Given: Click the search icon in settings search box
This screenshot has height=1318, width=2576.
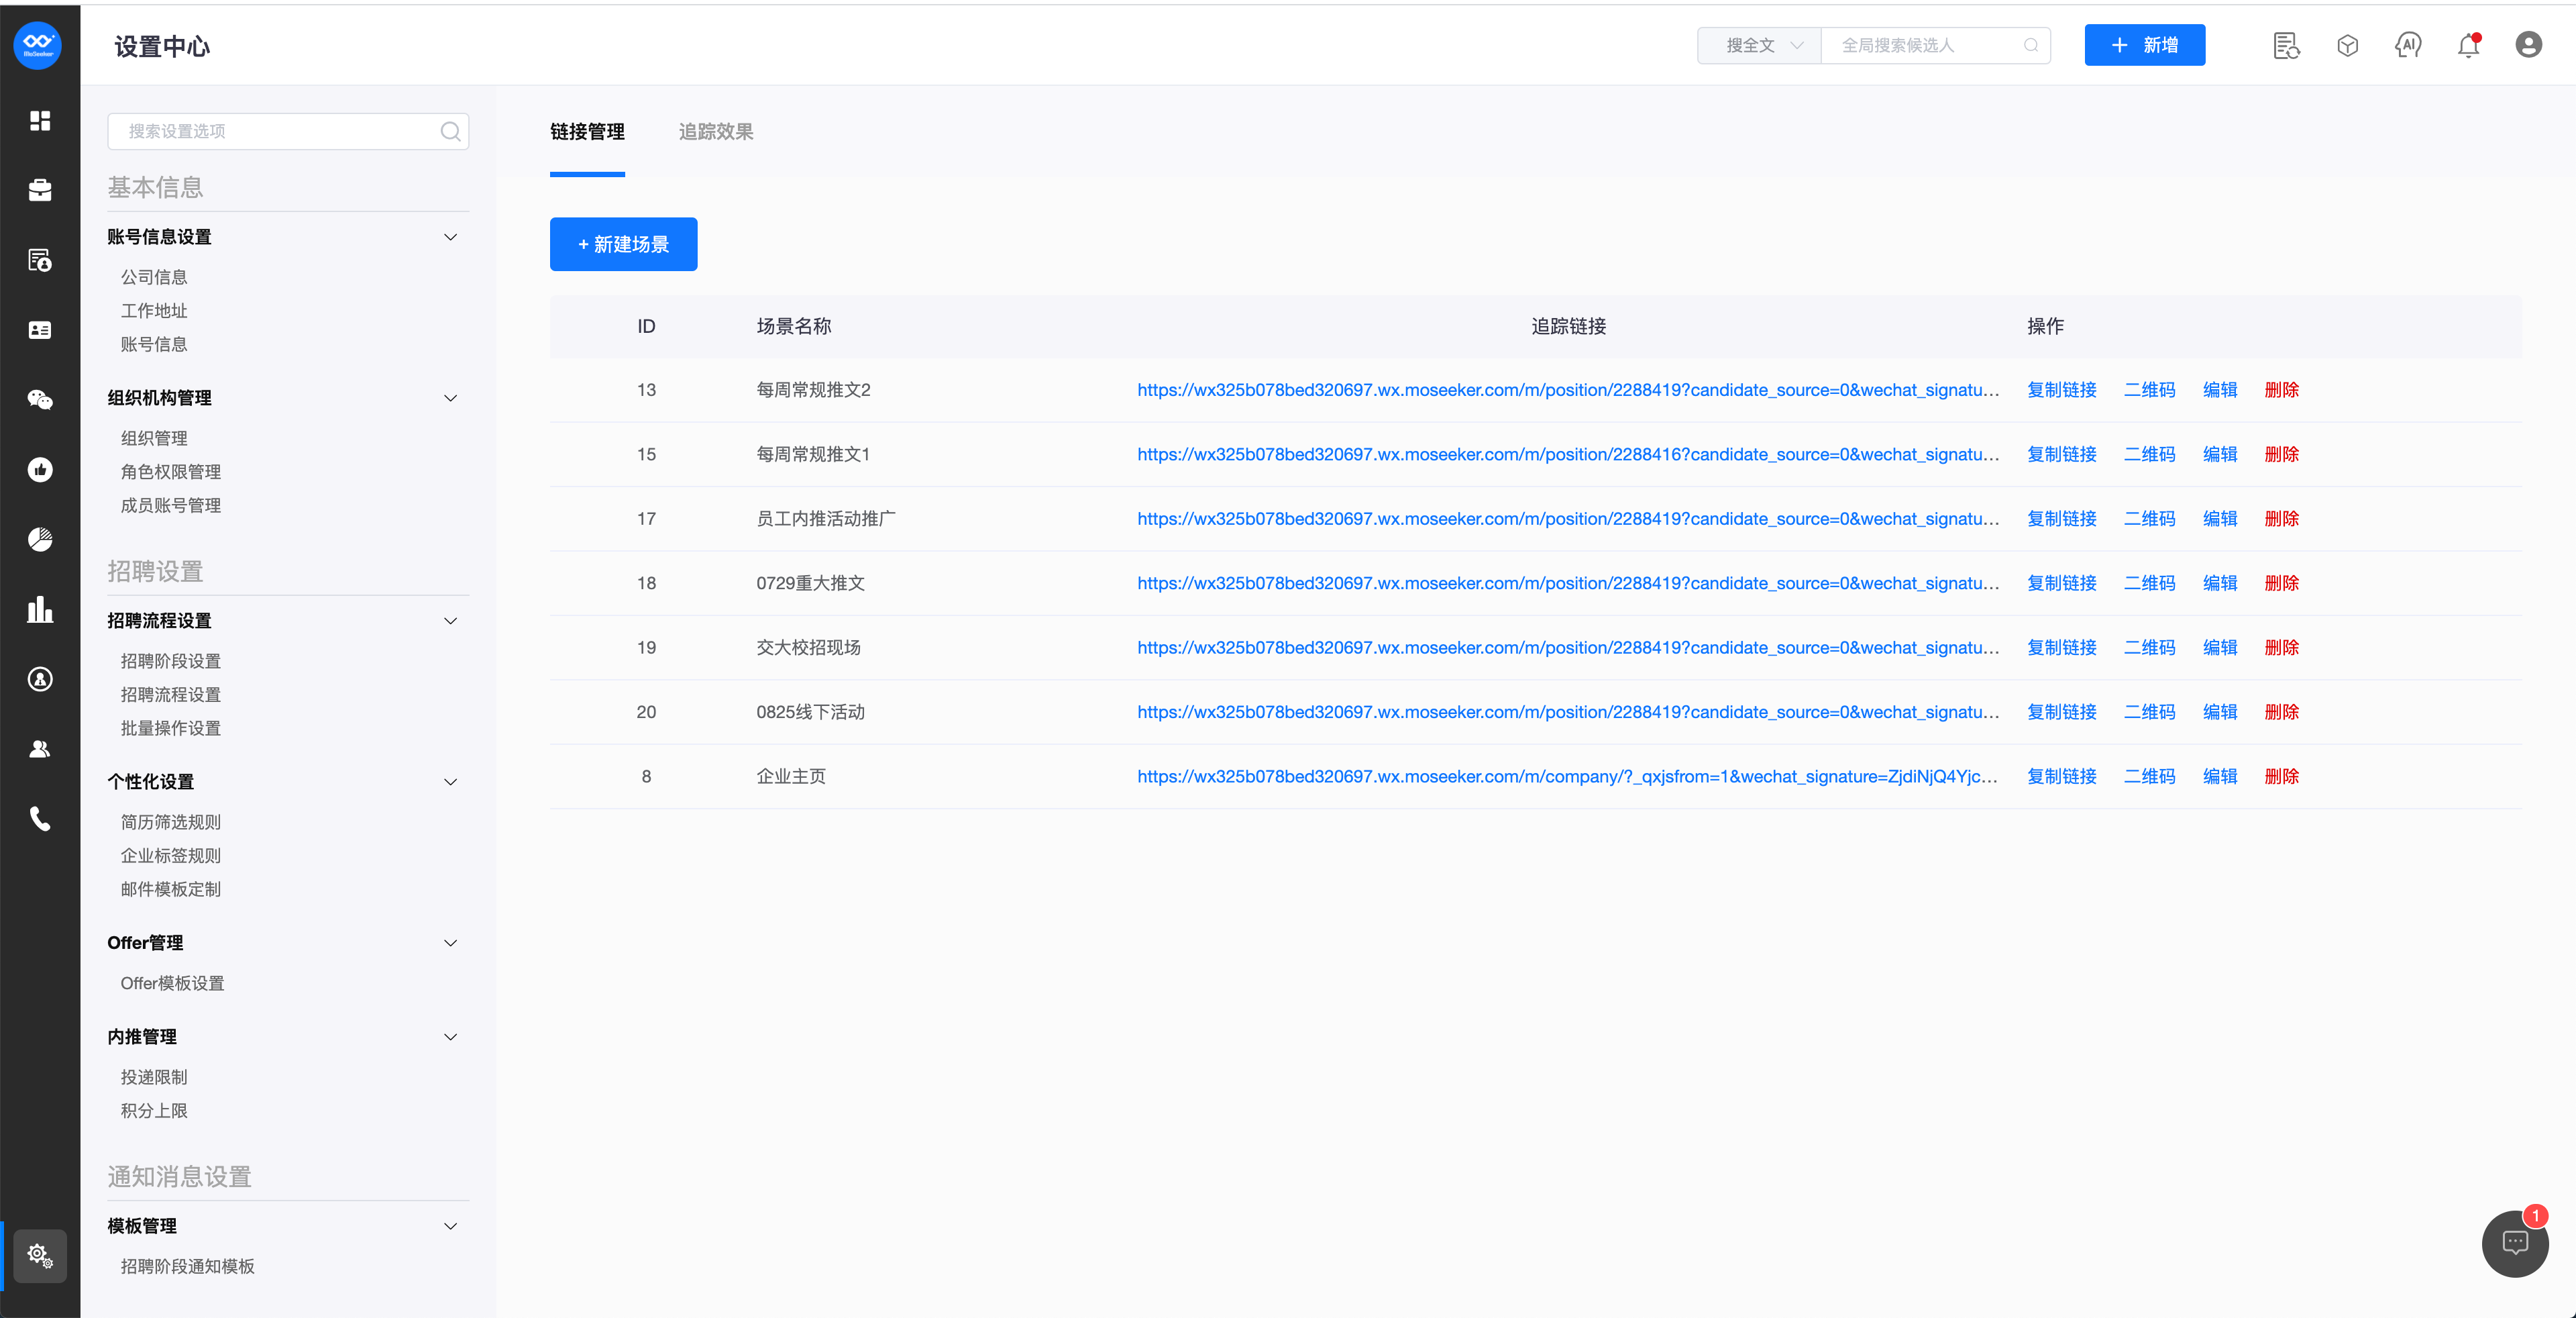Looking at the screenshot, I should click(x=450, y=131).
